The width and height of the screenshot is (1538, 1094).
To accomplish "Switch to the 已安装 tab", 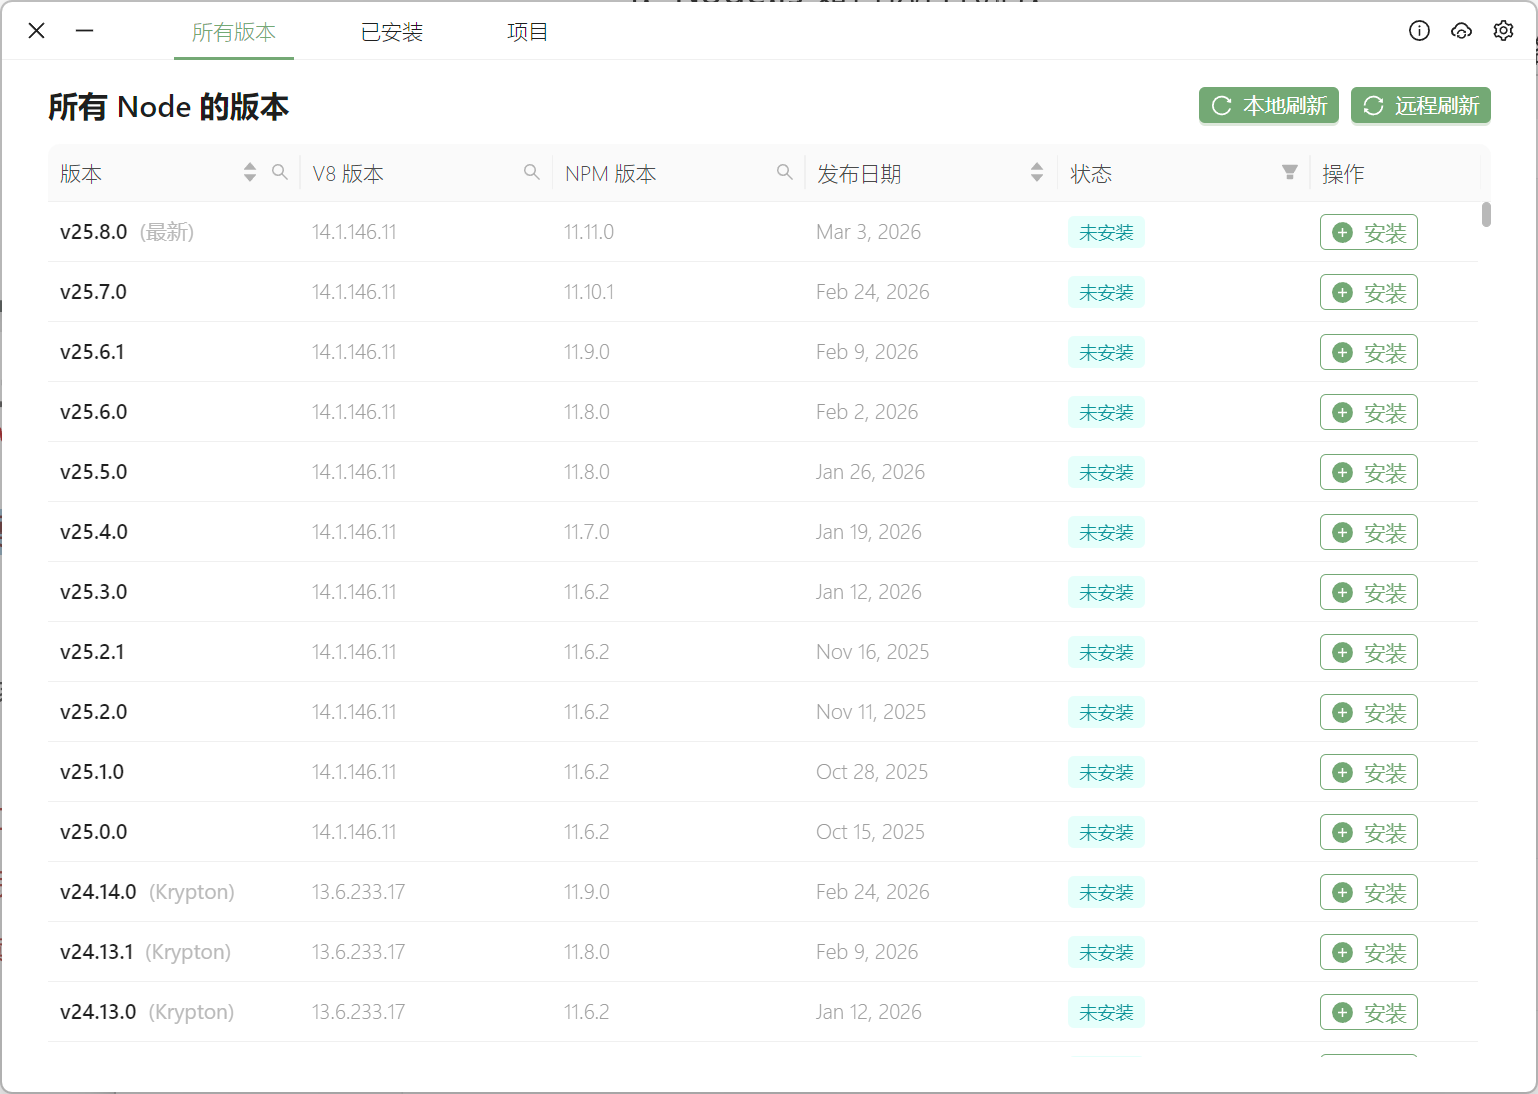I will coord(392,32).
